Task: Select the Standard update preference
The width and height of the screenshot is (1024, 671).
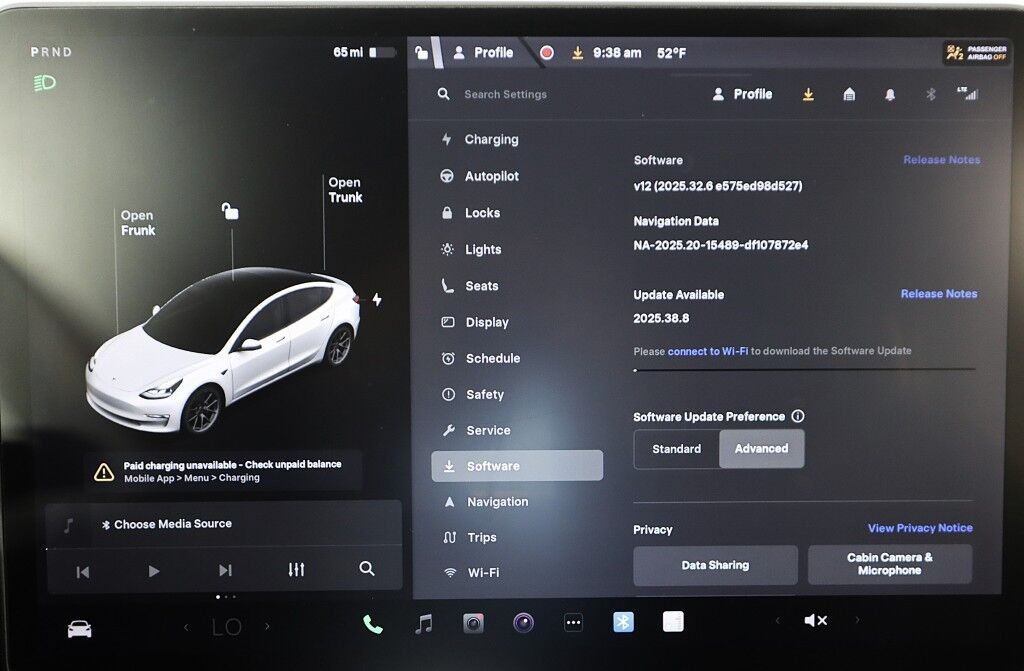Action: [x=677, y=448]
